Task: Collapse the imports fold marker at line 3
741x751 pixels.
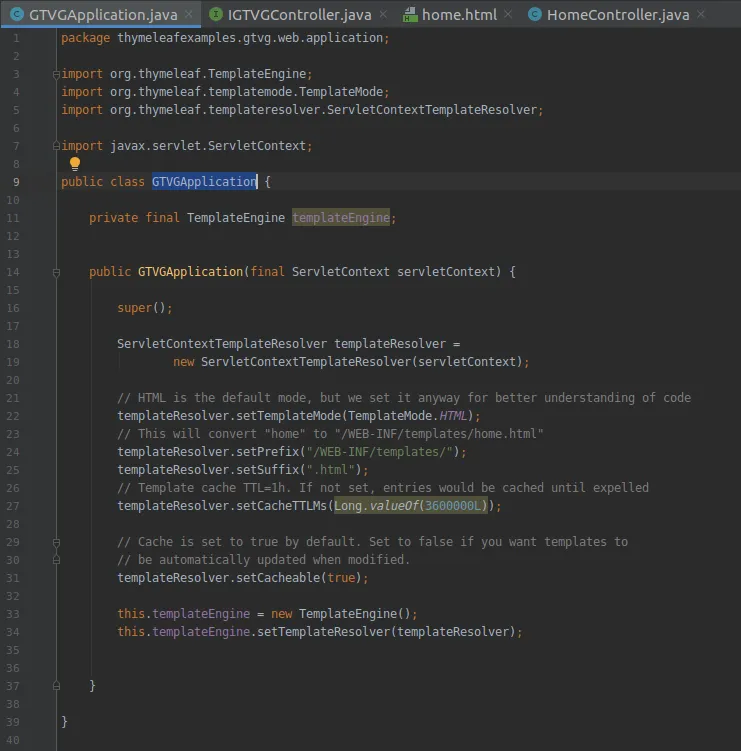Action: (56, 74)
